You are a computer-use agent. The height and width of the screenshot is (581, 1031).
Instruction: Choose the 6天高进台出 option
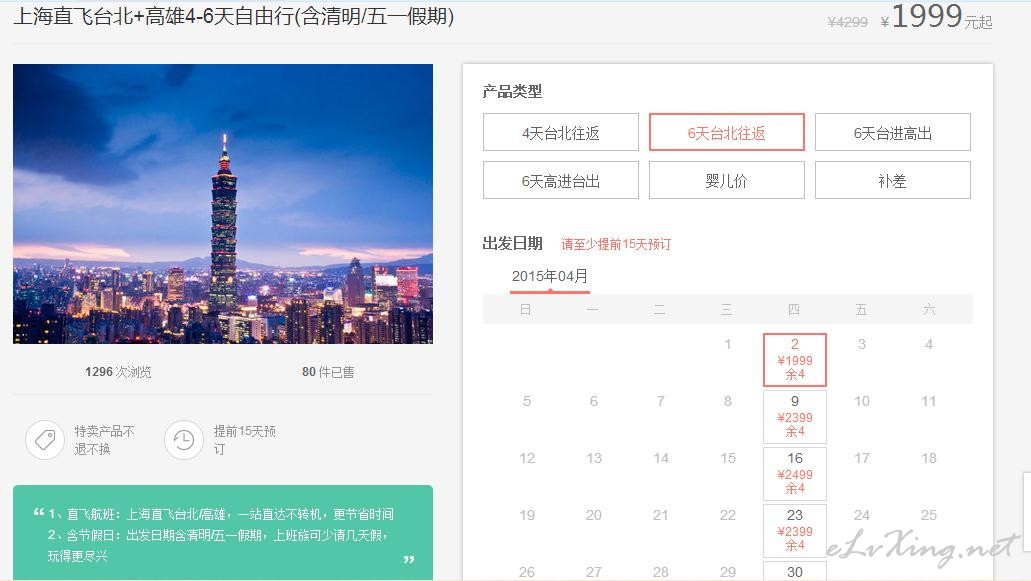(x=560, y=181)
